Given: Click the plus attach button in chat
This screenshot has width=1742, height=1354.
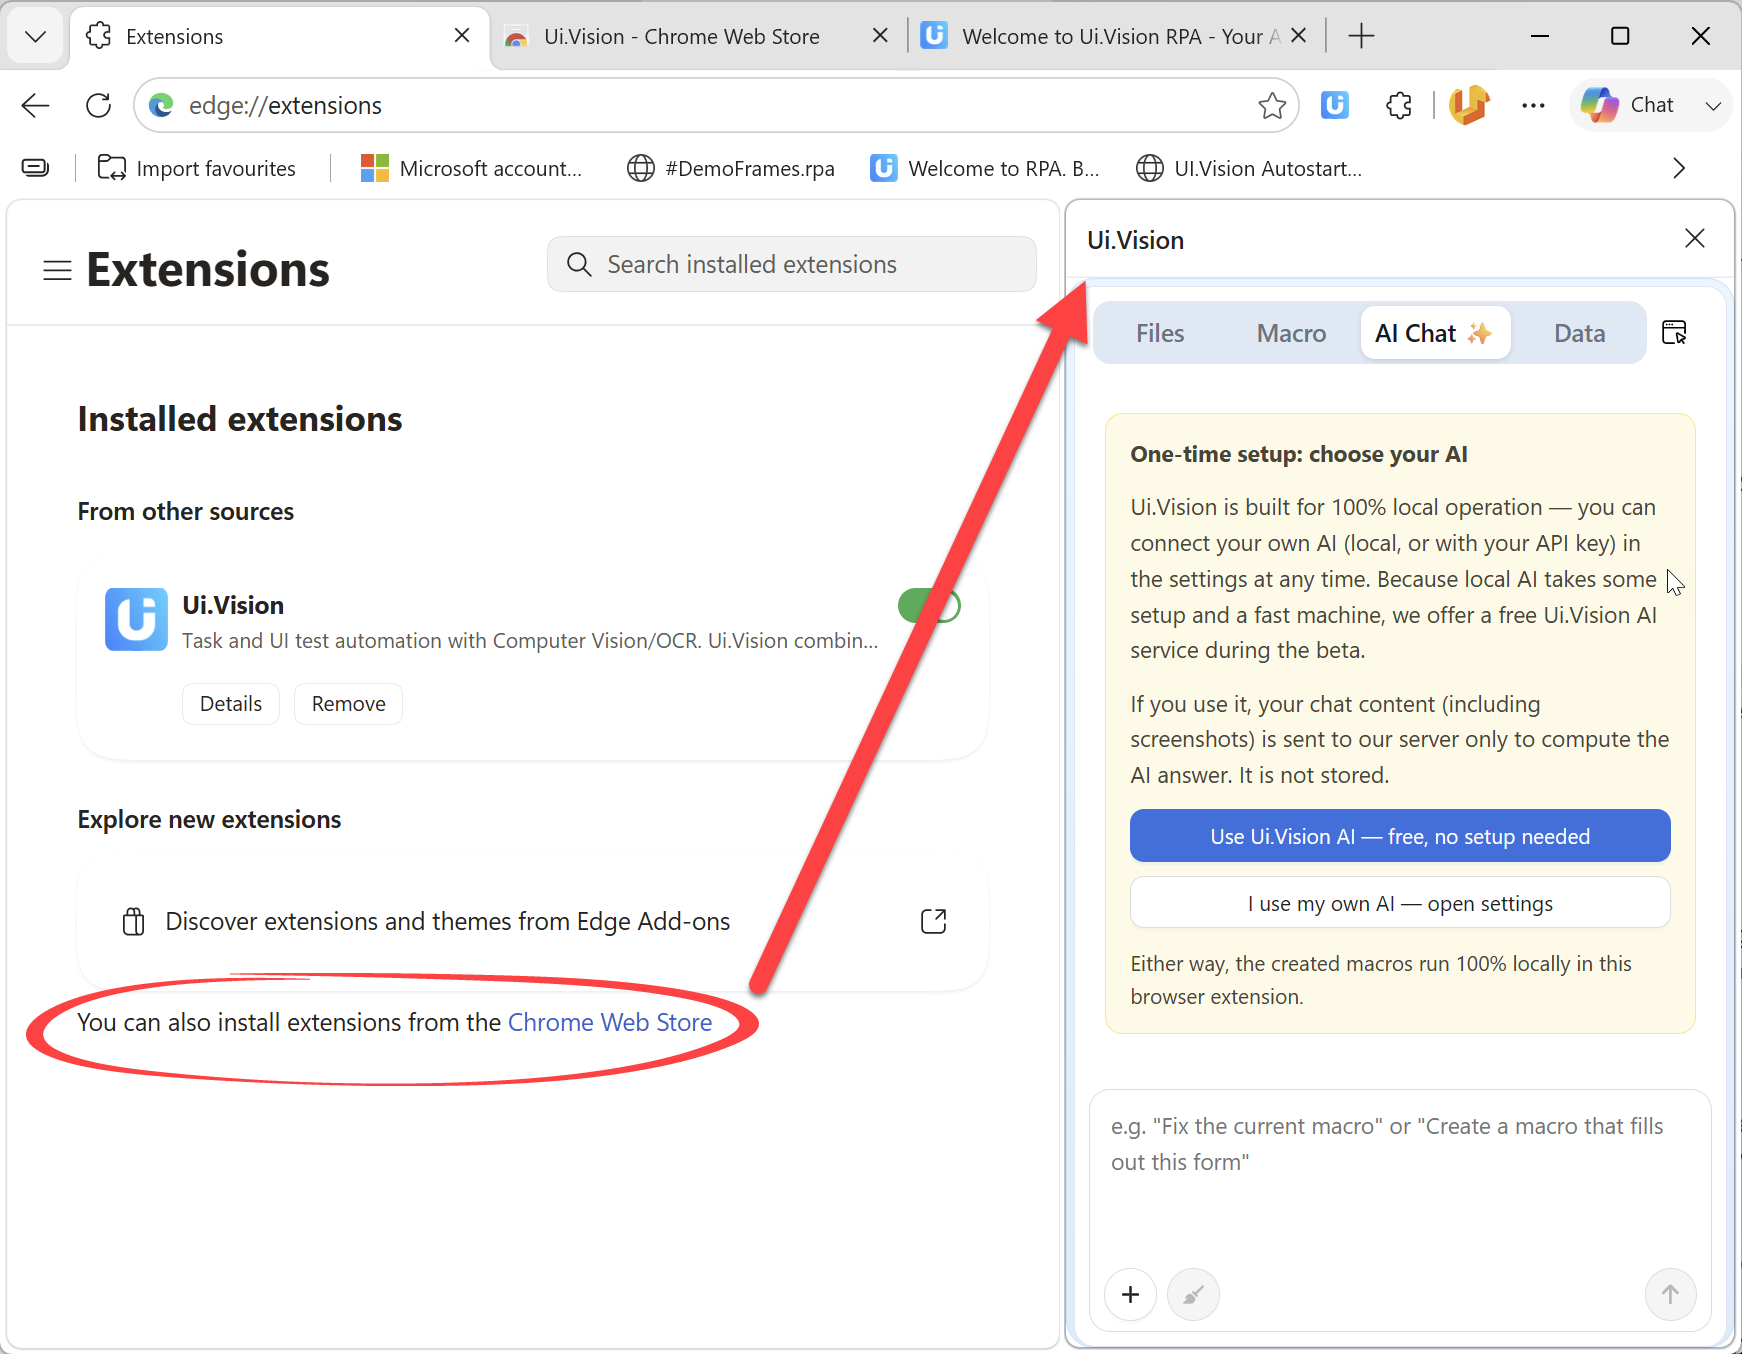Looking at the screenshot, I should [x=1131, y=1295].
